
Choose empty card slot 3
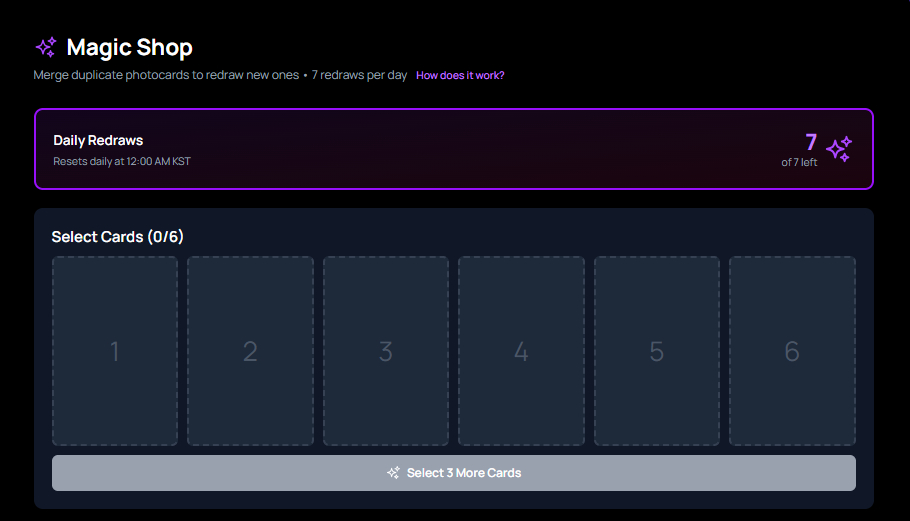tap(386, 351)
